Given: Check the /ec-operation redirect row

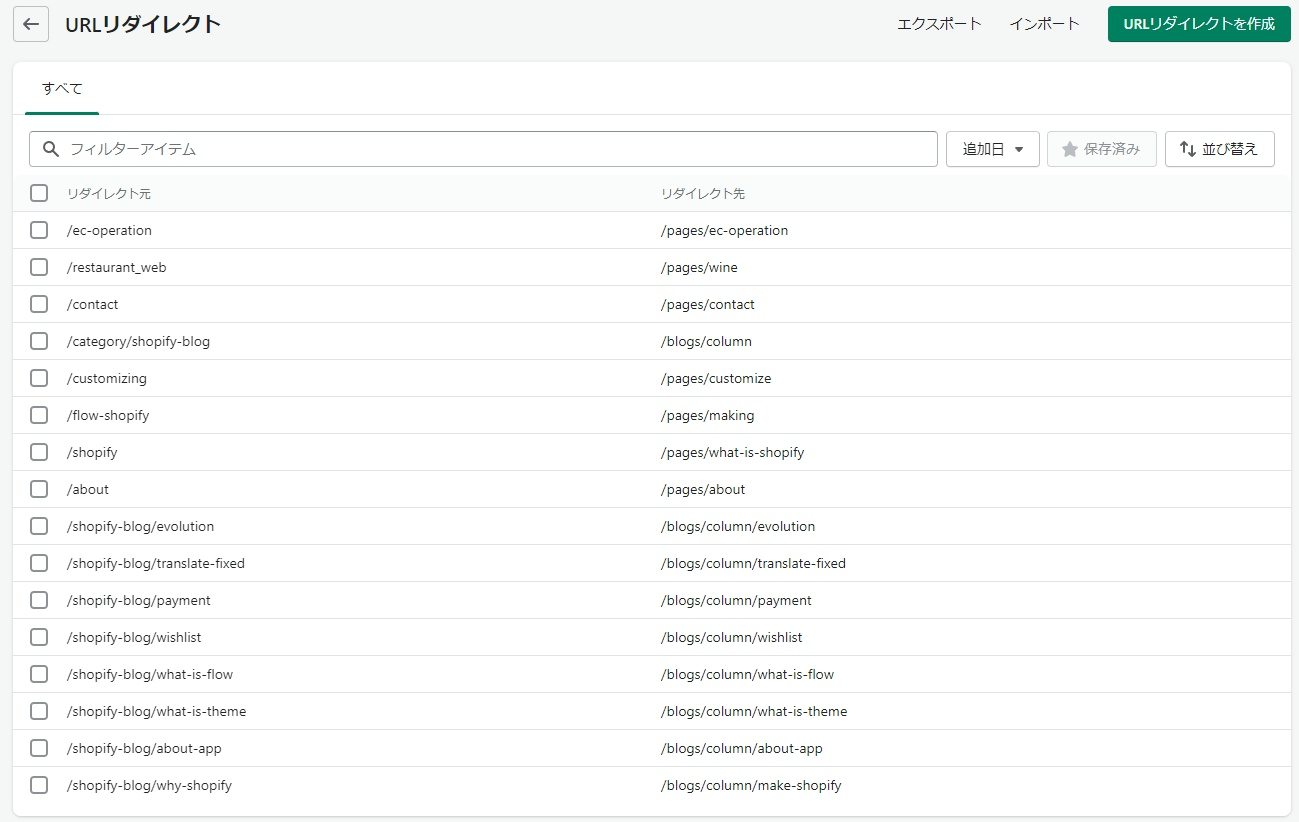Looking at the screenshot, I should (x=39, y=230).
